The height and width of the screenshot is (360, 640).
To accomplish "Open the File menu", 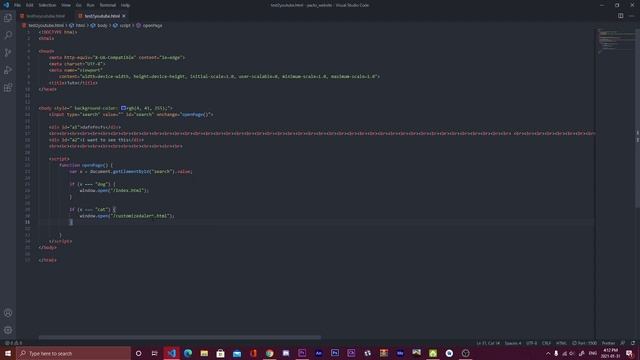I will pyautogui.click(x=17, y=5).
